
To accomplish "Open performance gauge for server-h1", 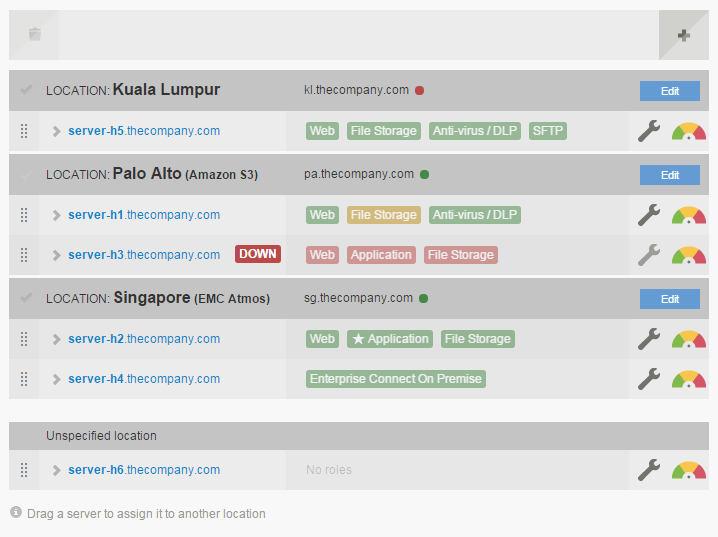I will [x=688, y=215].
